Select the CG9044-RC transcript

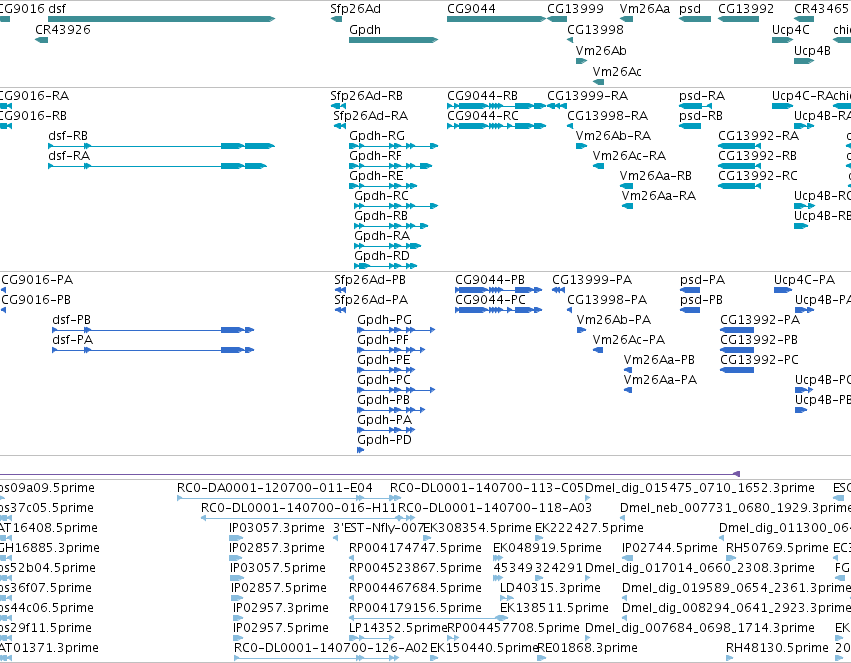[496, 126]
